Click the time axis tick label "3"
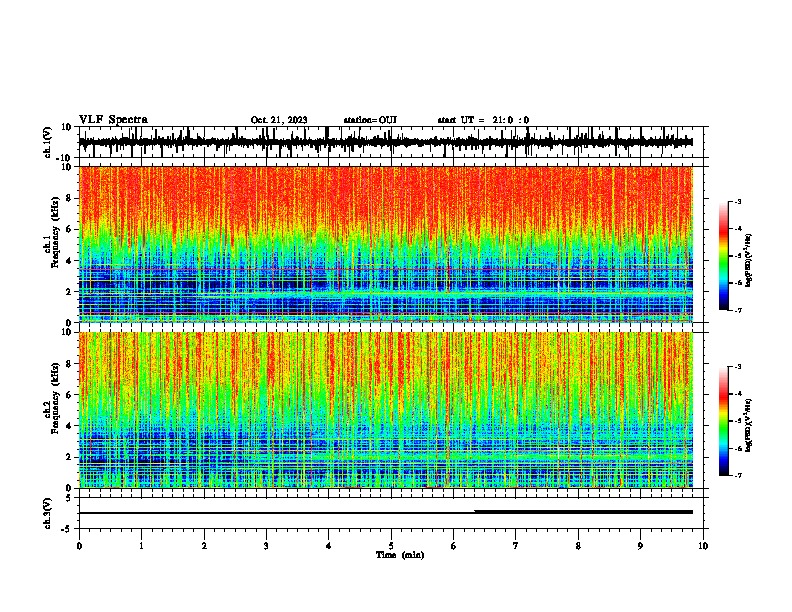792x612 pixels. (x=266, y=546)
